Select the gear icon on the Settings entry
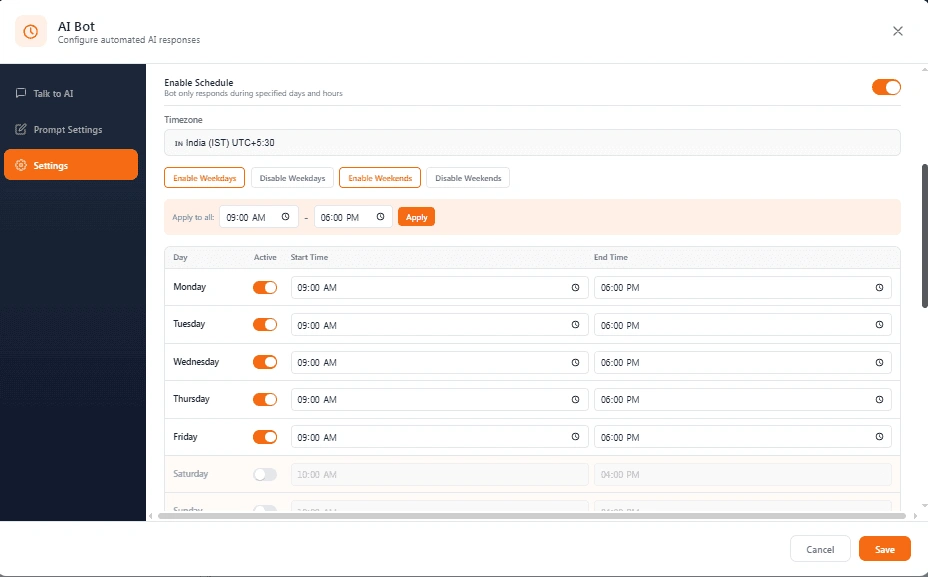This screenshot has width=928, height=577. pos(21,165)
